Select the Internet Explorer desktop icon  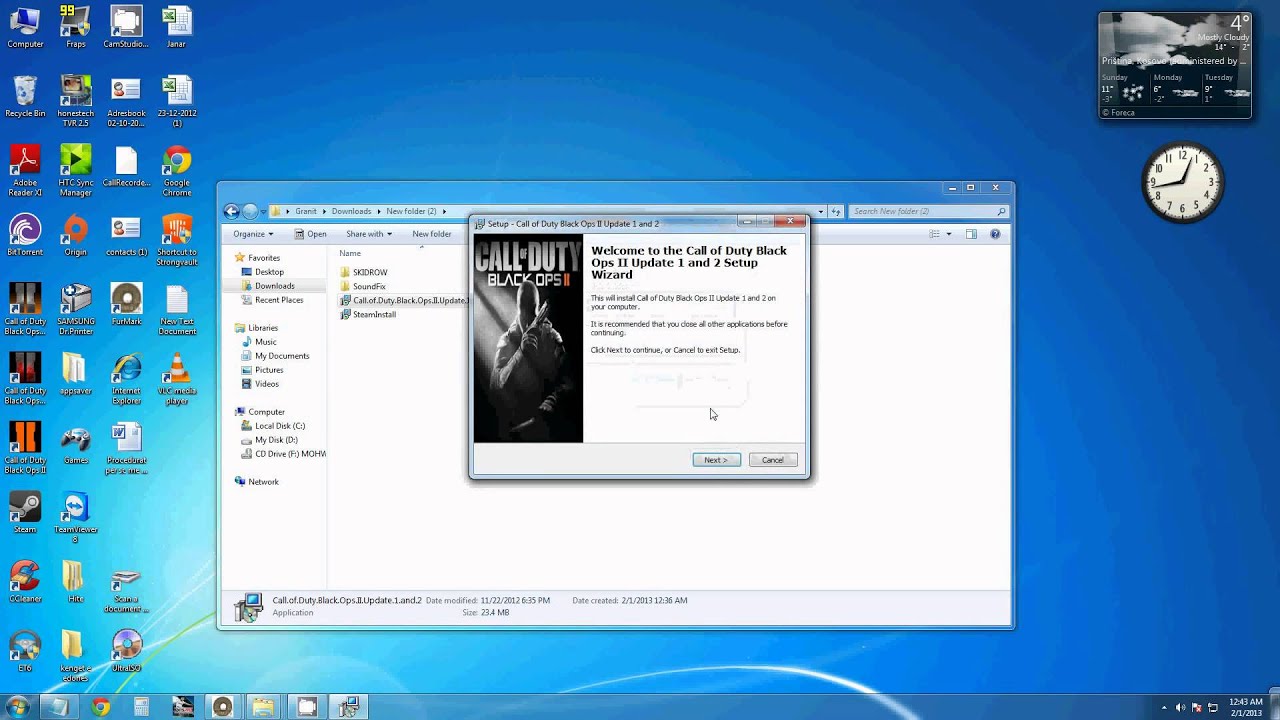126,378
